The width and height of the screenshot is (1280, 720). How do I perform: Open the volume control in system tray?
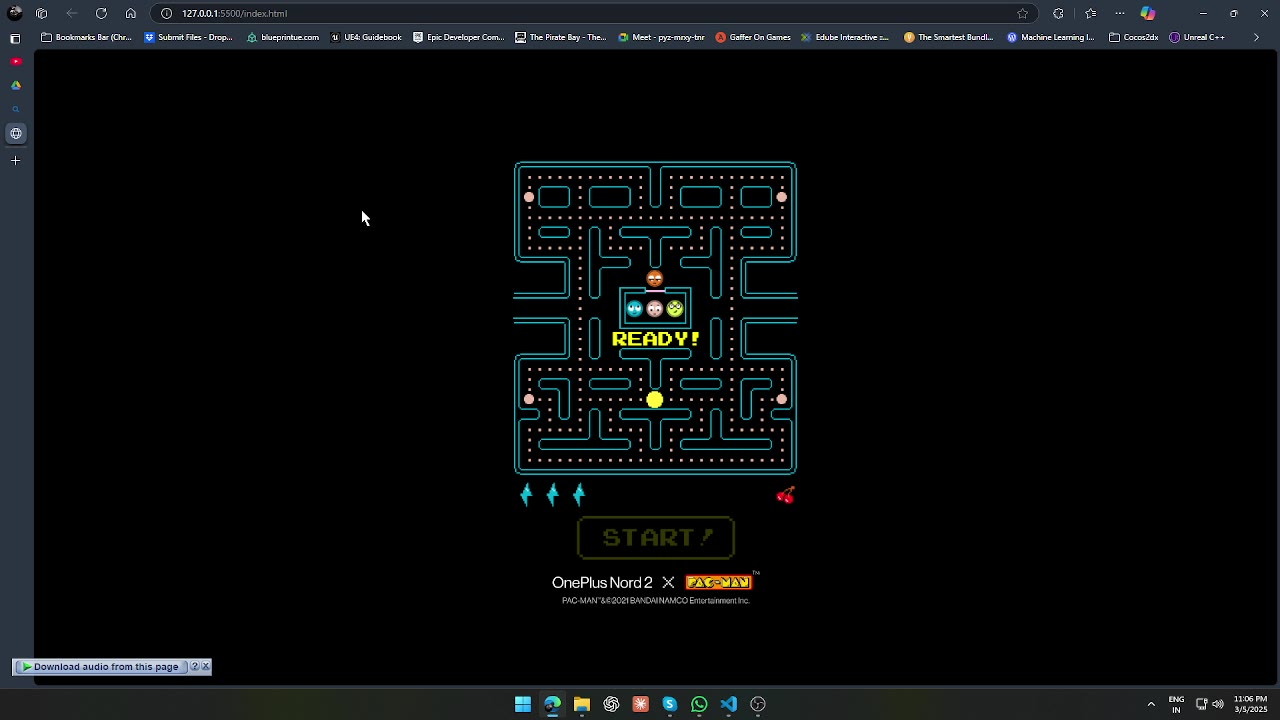tap(1218, 704)
